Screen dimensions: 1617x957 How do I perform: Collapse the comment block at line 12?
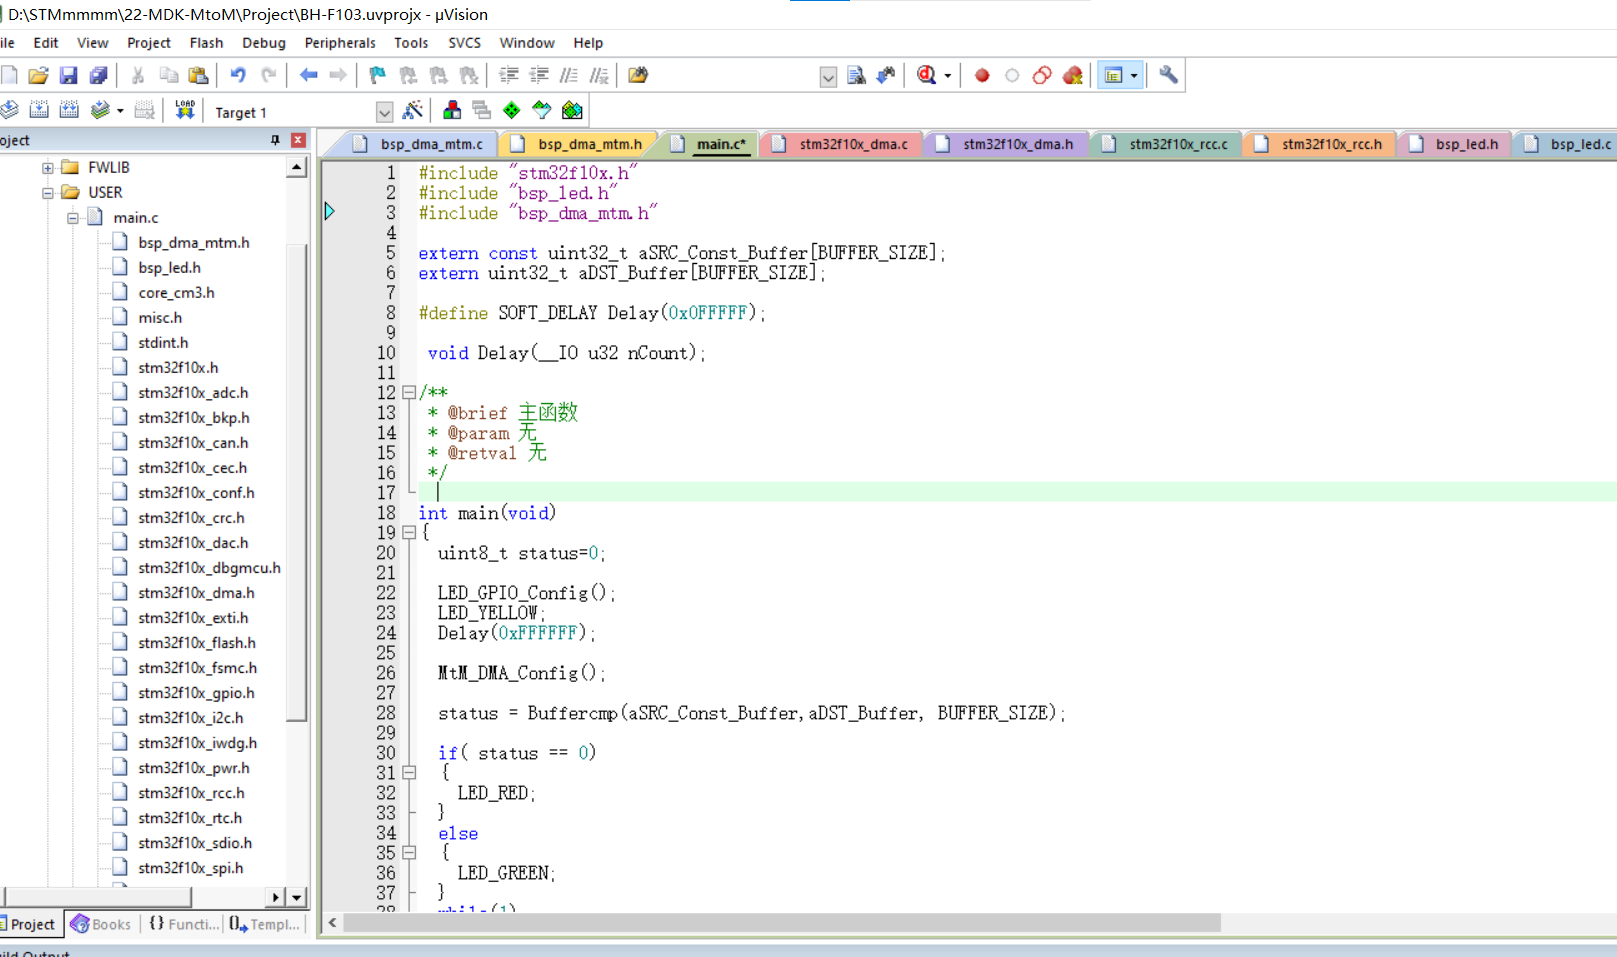[409, 393]
